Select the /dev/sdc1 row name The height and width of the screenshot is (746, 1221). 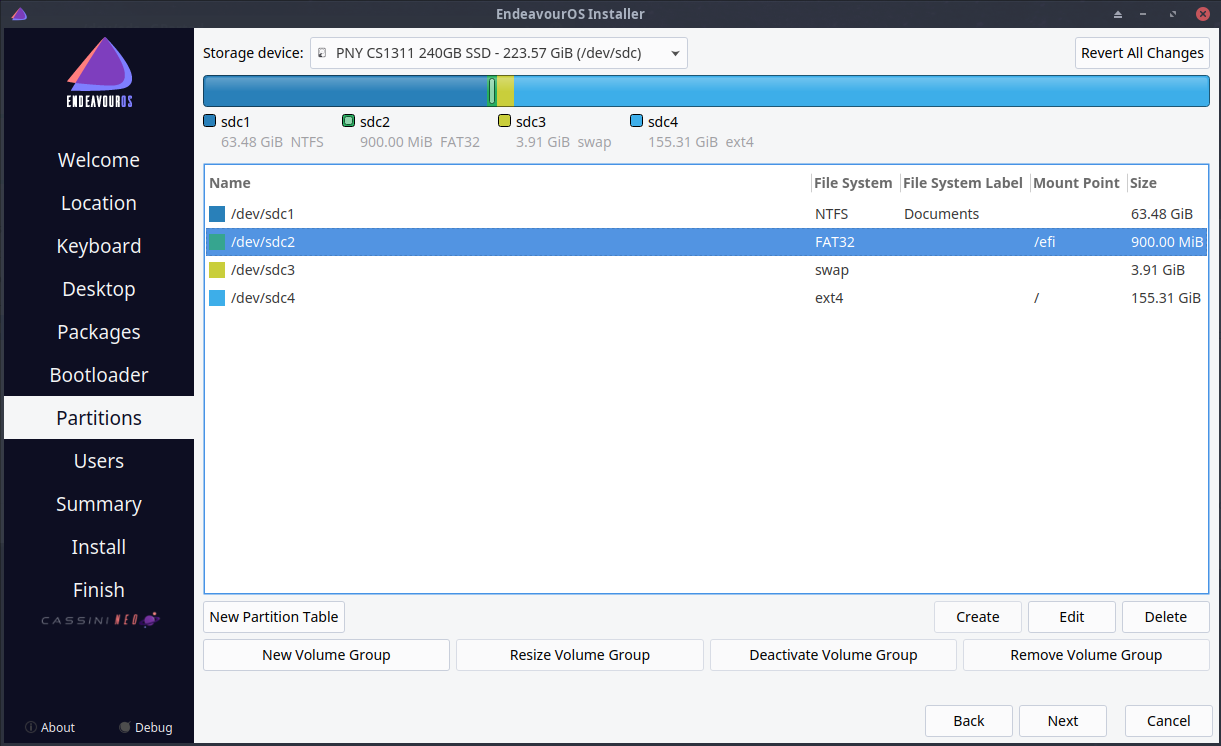point(262,214)
